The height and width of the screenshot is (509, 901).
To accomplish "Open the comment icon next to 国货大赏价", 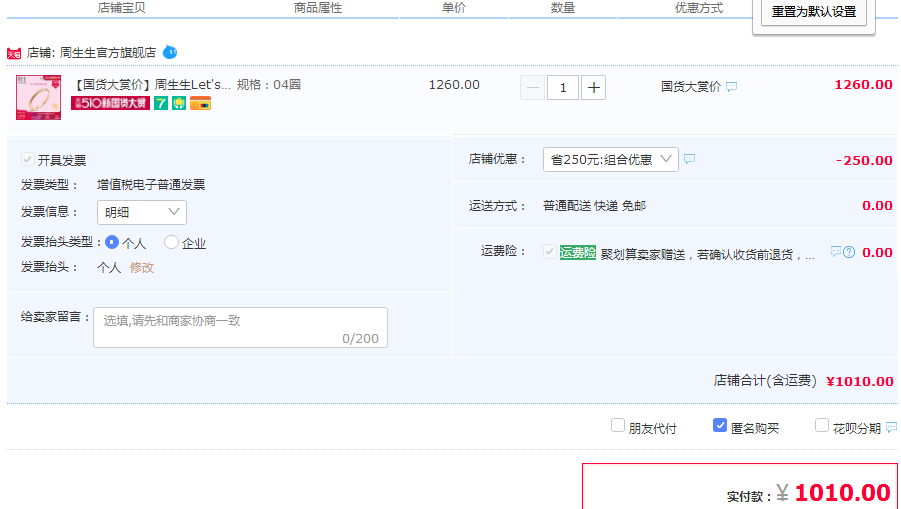I will [x=731, y=87].
